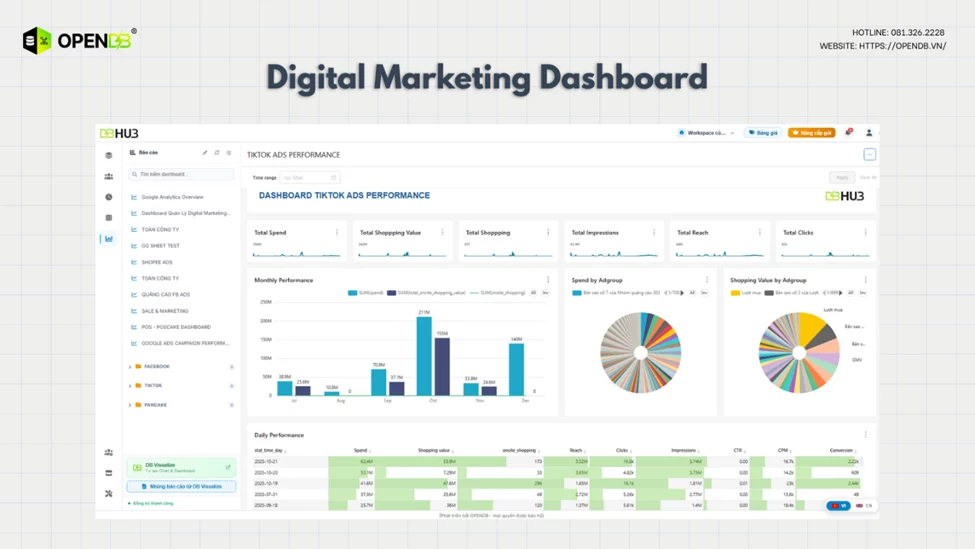Click All legend selector in Monthly Performance

tap(534, 293)
